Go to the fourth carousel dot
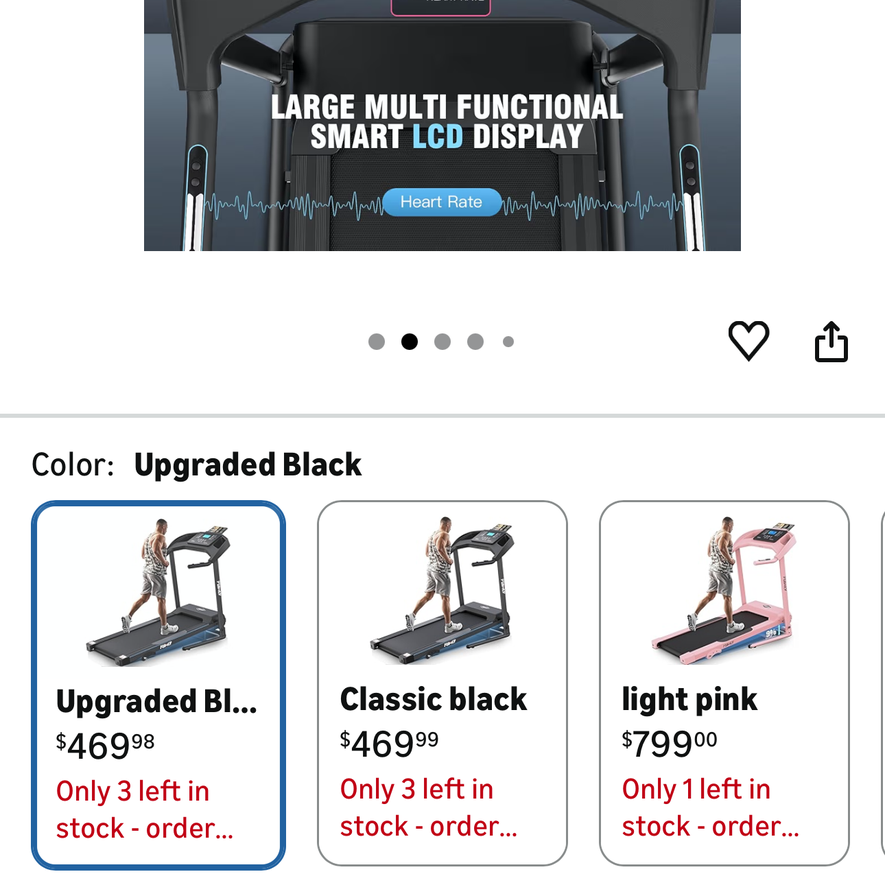This screenshot has width=885, height=885. [x=475, y=341]
